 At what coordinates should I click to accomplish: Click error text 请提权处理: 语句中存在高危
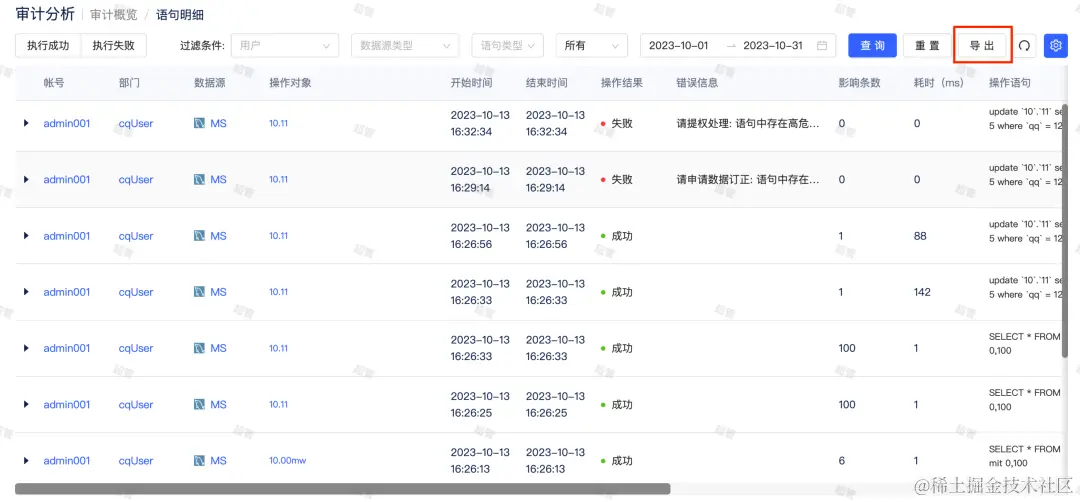click(x=749, y=123)
